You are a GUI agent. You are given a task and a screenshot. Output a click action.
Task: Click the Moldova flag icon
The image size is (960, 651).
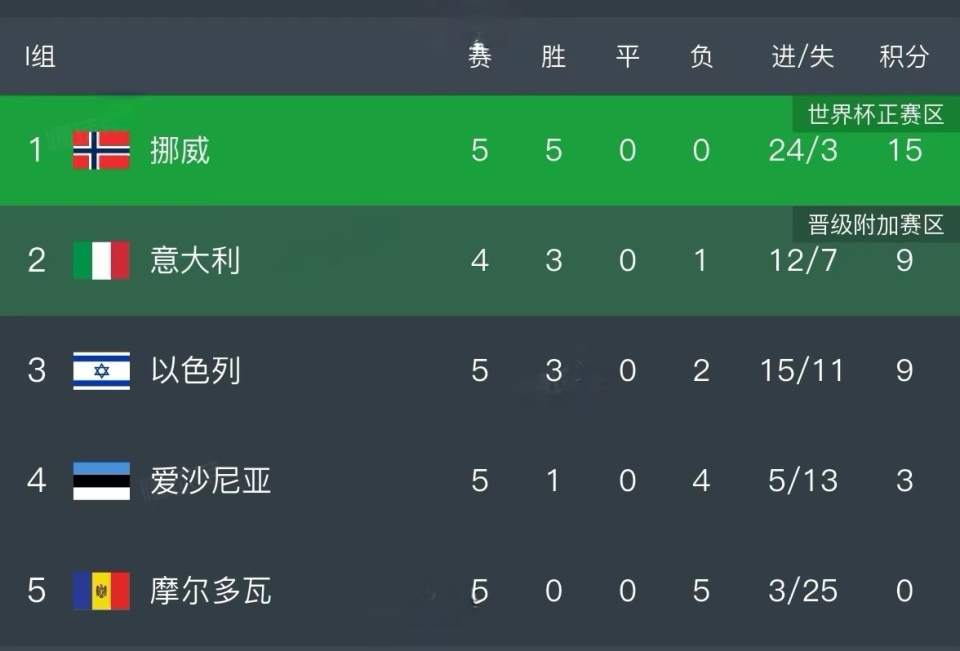pyautogui.click(x=101, y=591)
